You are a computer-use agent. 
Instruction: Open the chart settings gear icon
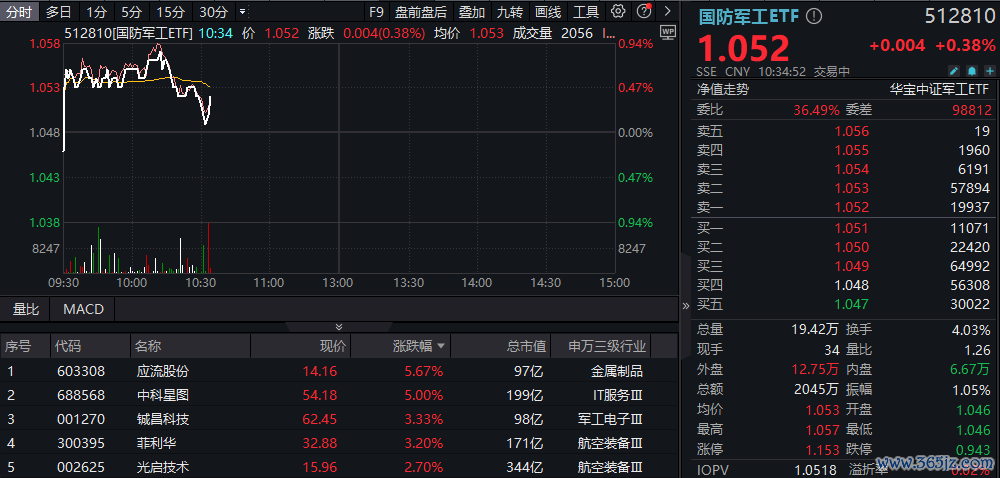[x=618, y=12]
